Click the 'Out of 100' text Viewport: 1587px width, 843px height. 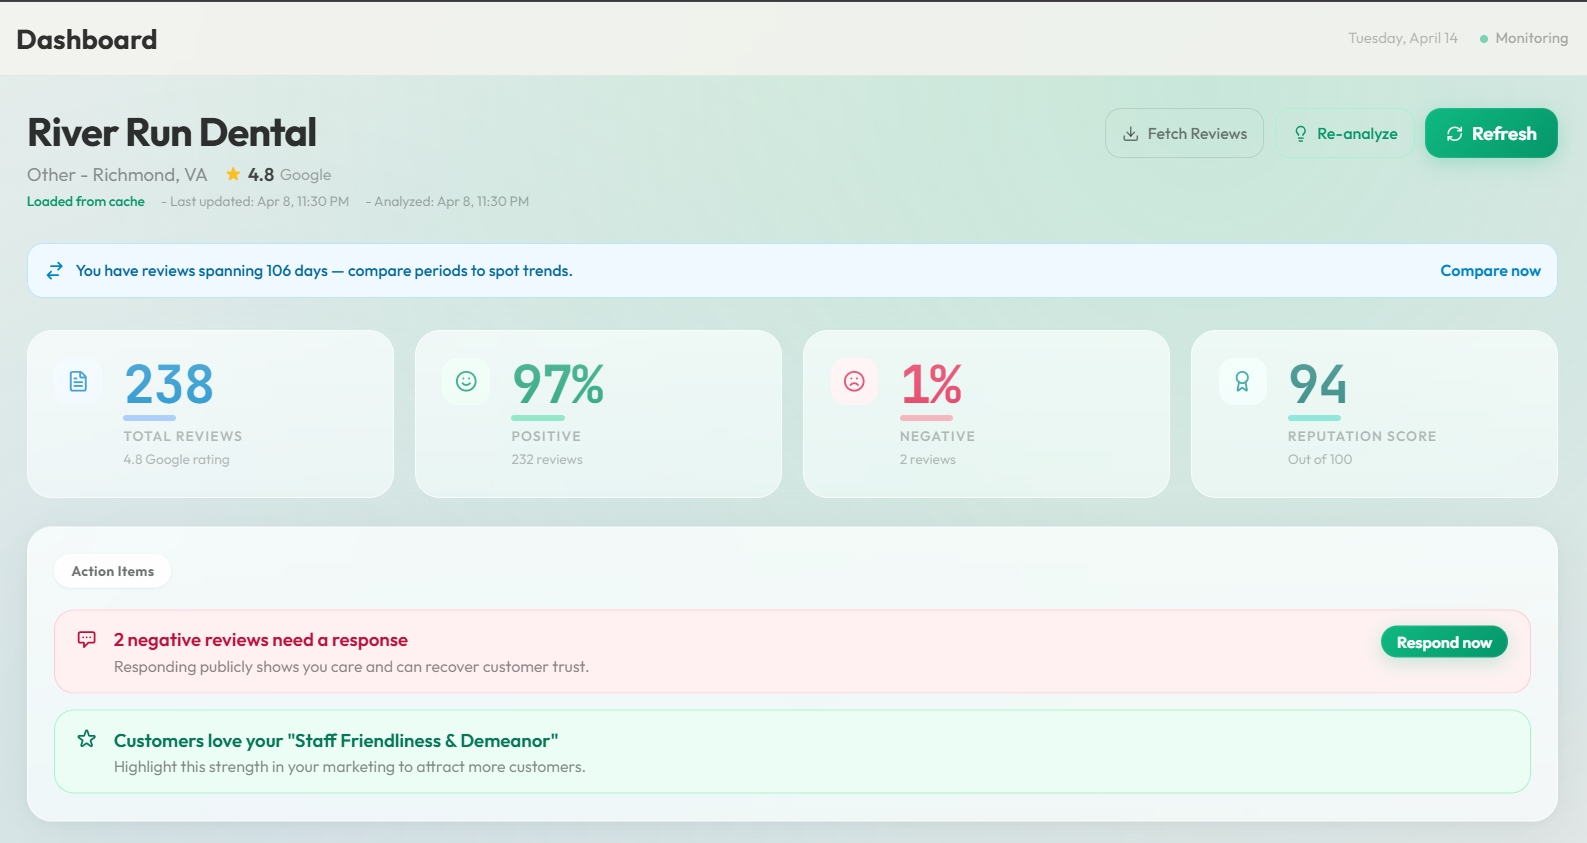coord(1320,460)
